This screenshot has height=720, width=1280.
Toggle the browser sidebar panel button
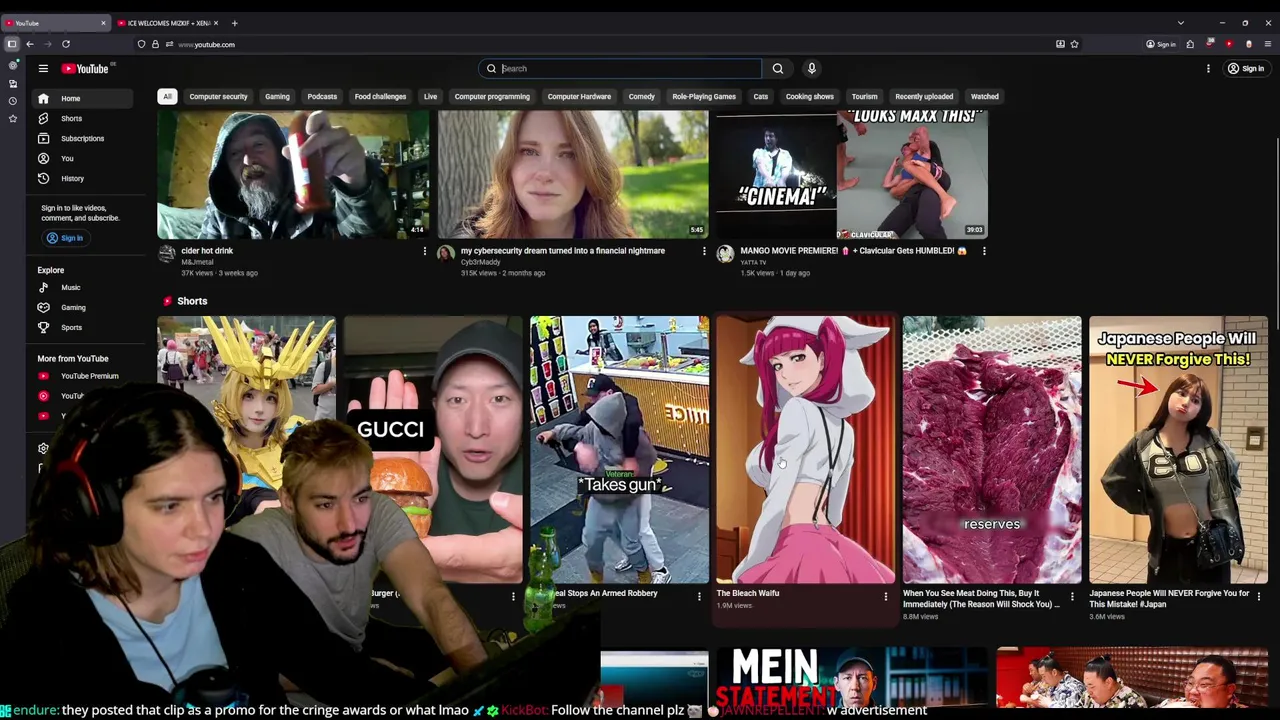pos(12,44)
